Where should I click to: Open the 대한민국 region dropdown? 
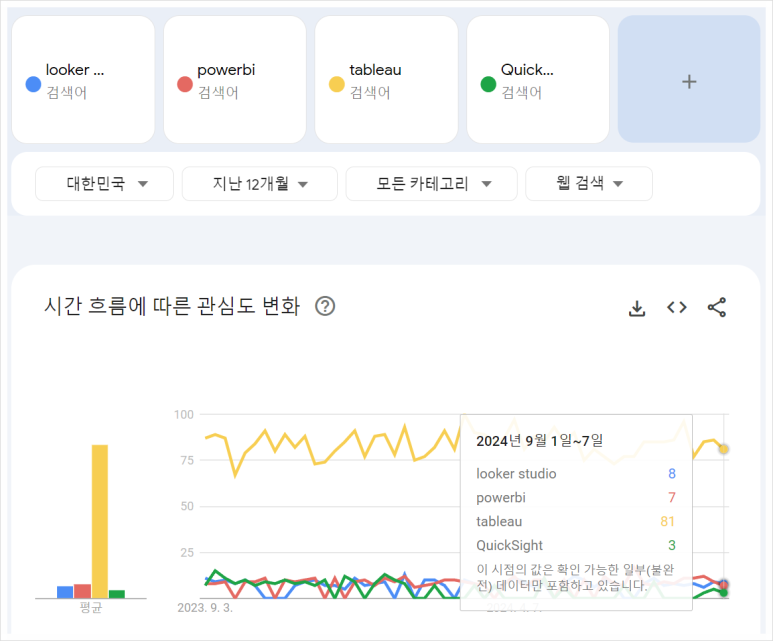click(x=105, y=183)
